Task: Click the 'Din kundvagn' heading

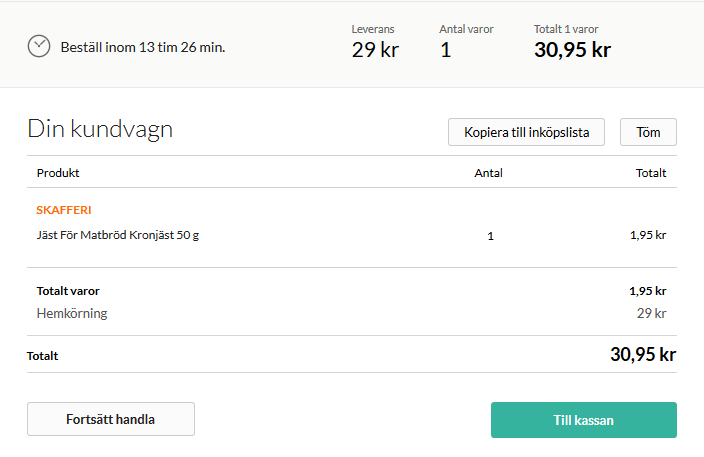Action: (x=100, y=129)
